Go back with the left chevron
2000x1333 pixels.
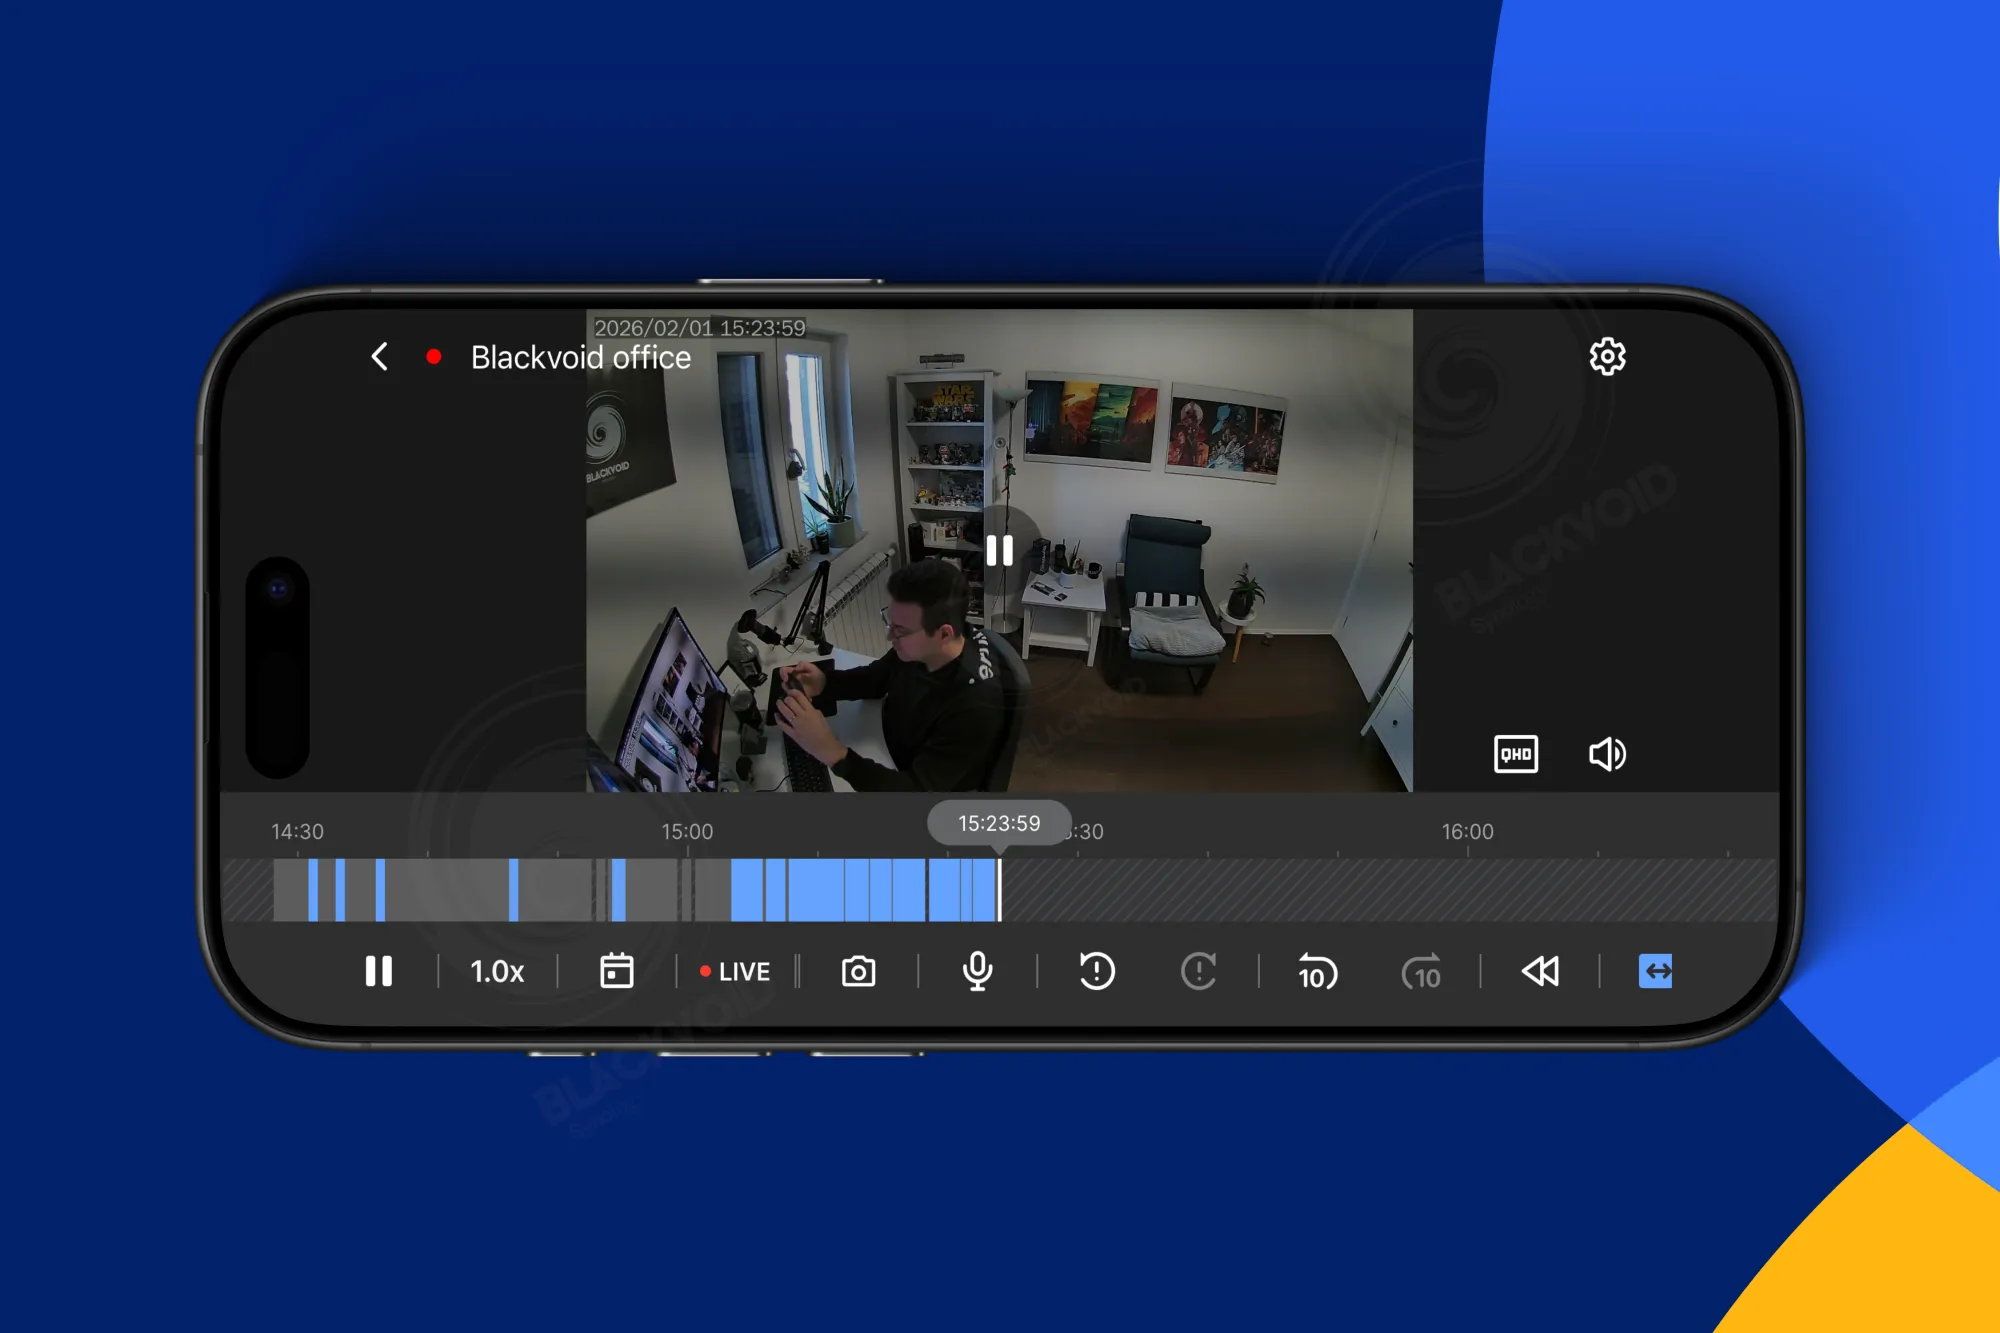point(379,357)
